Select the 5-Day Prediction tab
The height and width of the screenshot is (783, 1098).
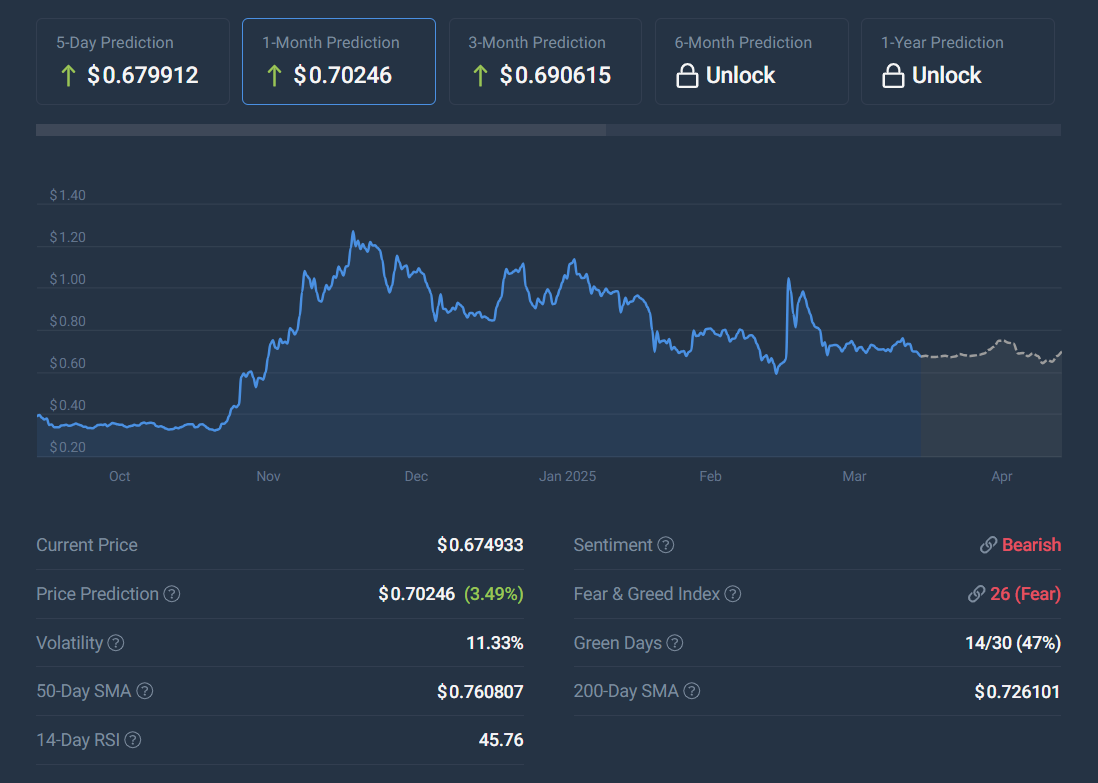133,62
